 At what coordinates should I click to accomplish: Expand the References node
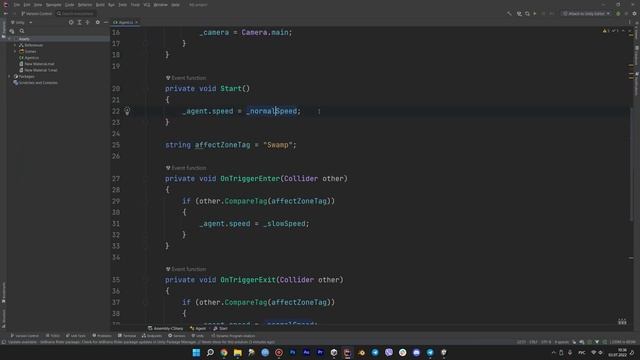click(15, 45)
